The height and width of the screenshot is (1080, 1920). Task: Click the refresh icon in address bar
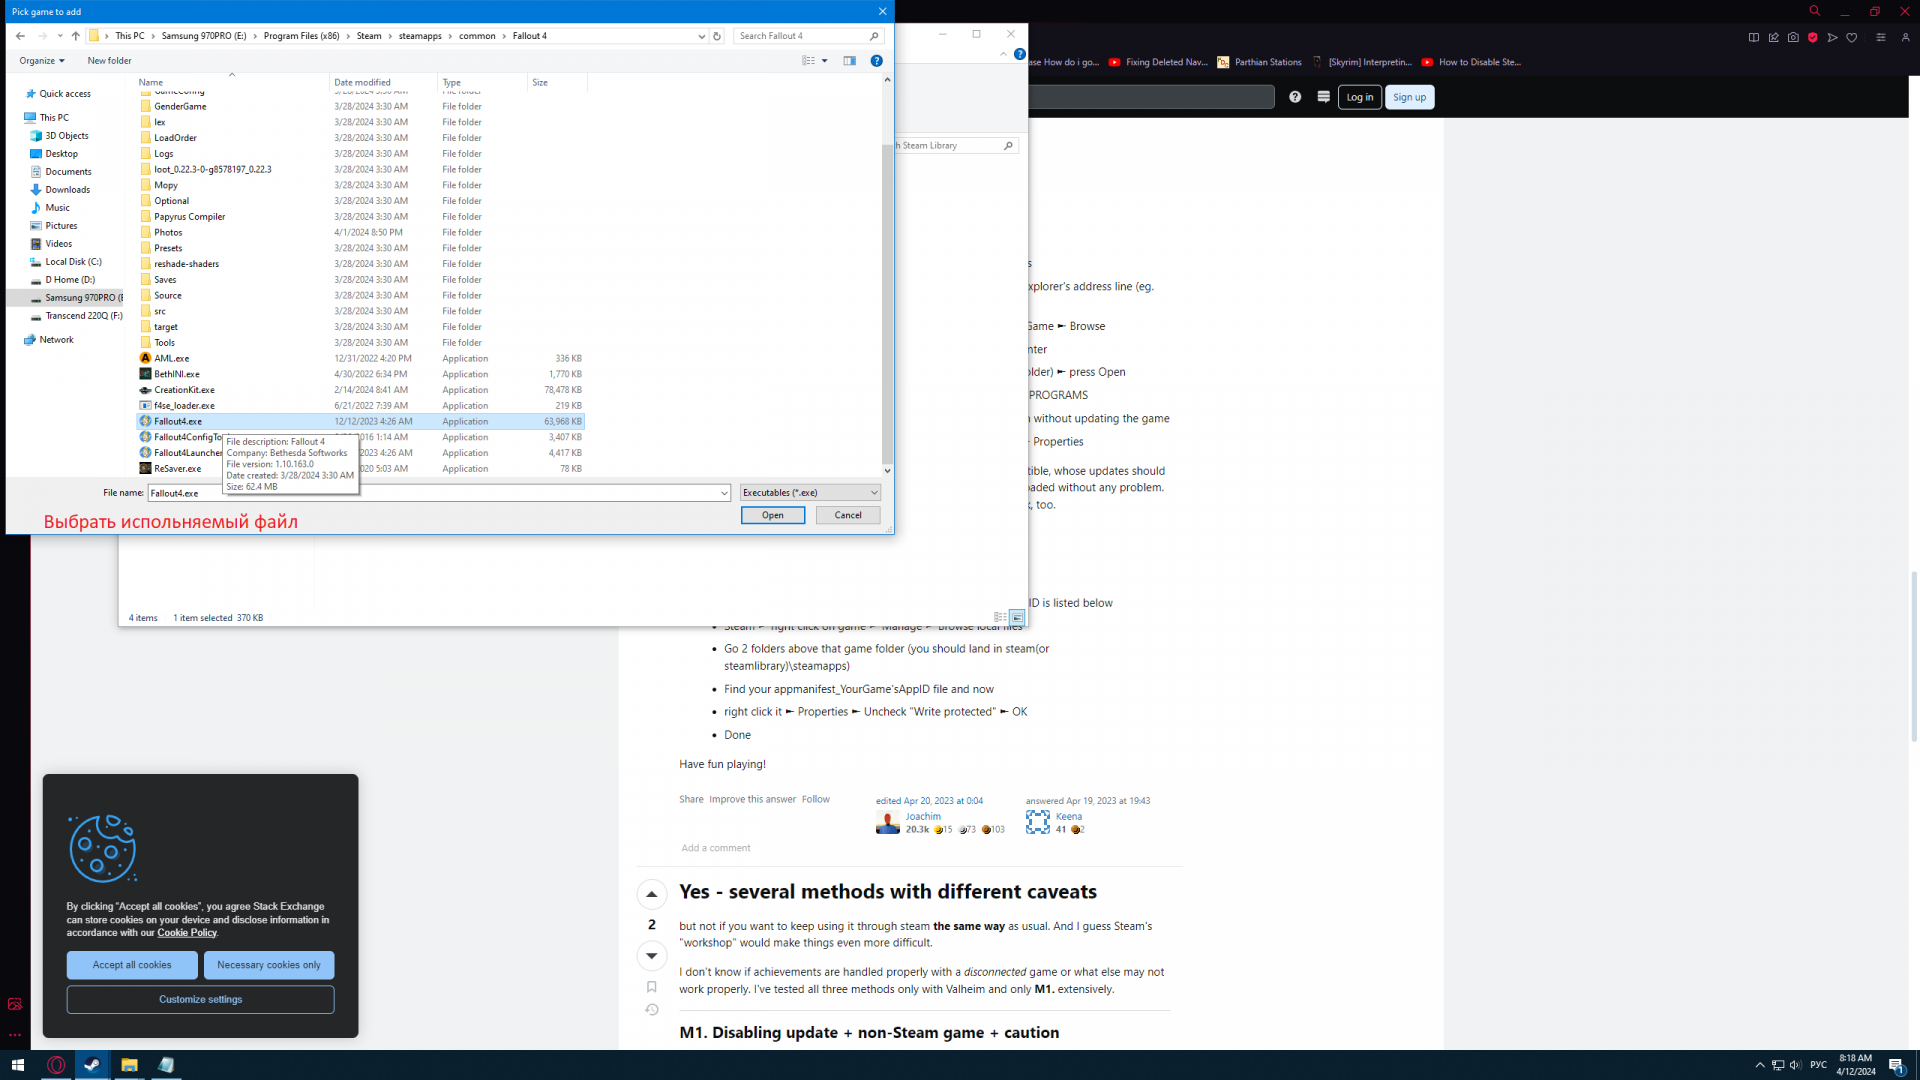(x=716, y=36)
